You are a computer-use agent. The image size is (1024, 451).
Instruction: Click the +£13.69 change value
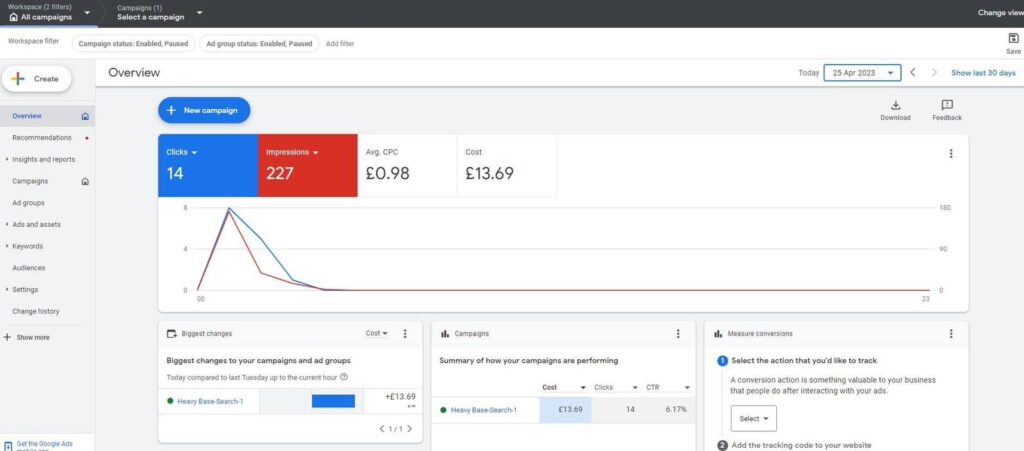tap(400, 397)
